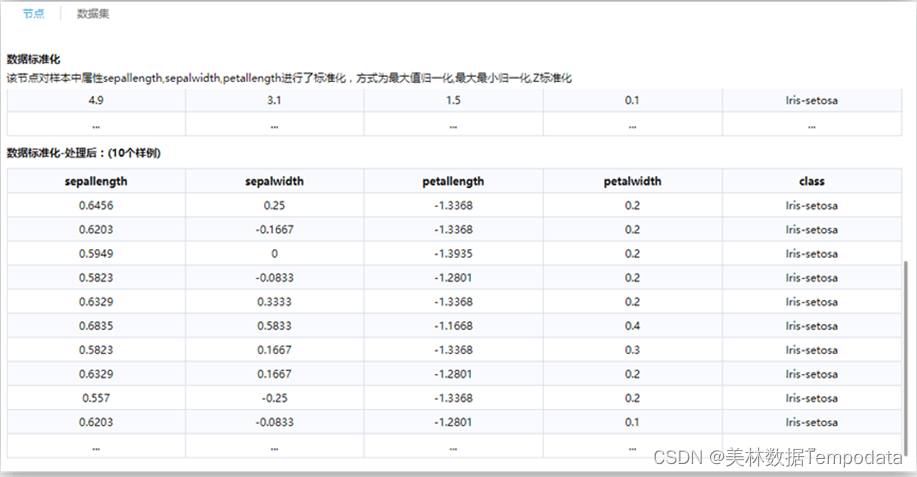
Task: Select the sepallength value 0.557
Action: click(x=96, y=398)
